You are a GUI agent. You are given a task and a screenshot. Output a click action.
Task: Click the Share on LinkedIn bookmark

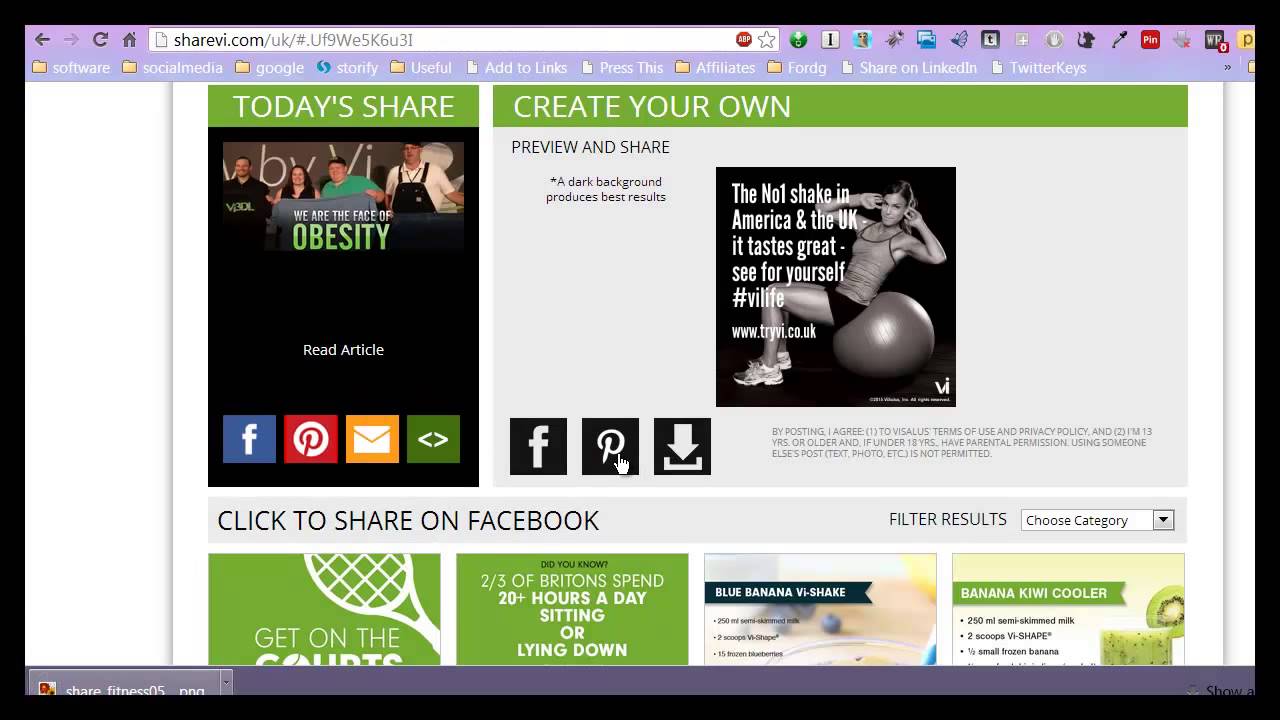pyautogui.click(x=908, y=67)
